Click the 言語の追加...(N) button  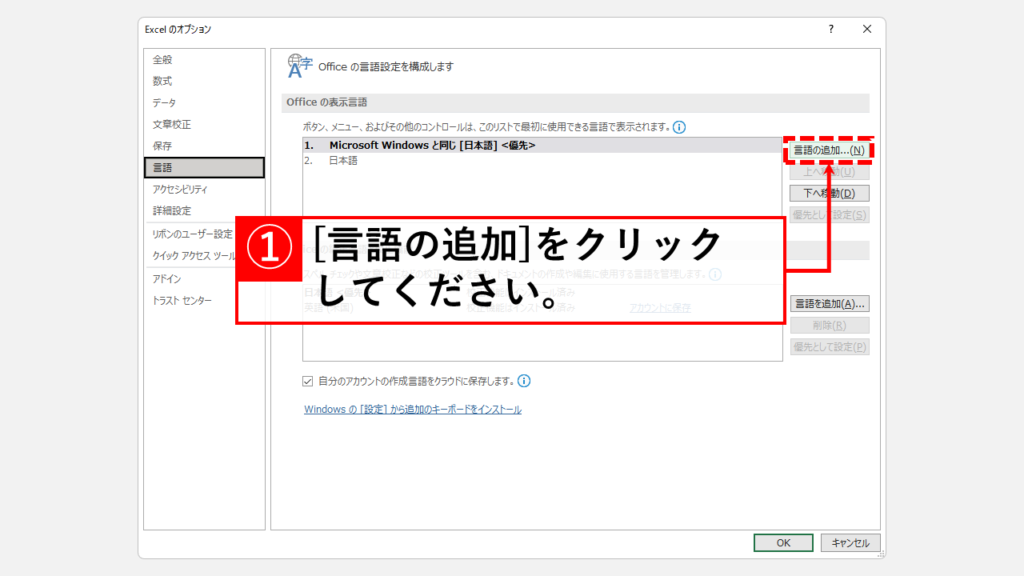(x=829, y=150)
